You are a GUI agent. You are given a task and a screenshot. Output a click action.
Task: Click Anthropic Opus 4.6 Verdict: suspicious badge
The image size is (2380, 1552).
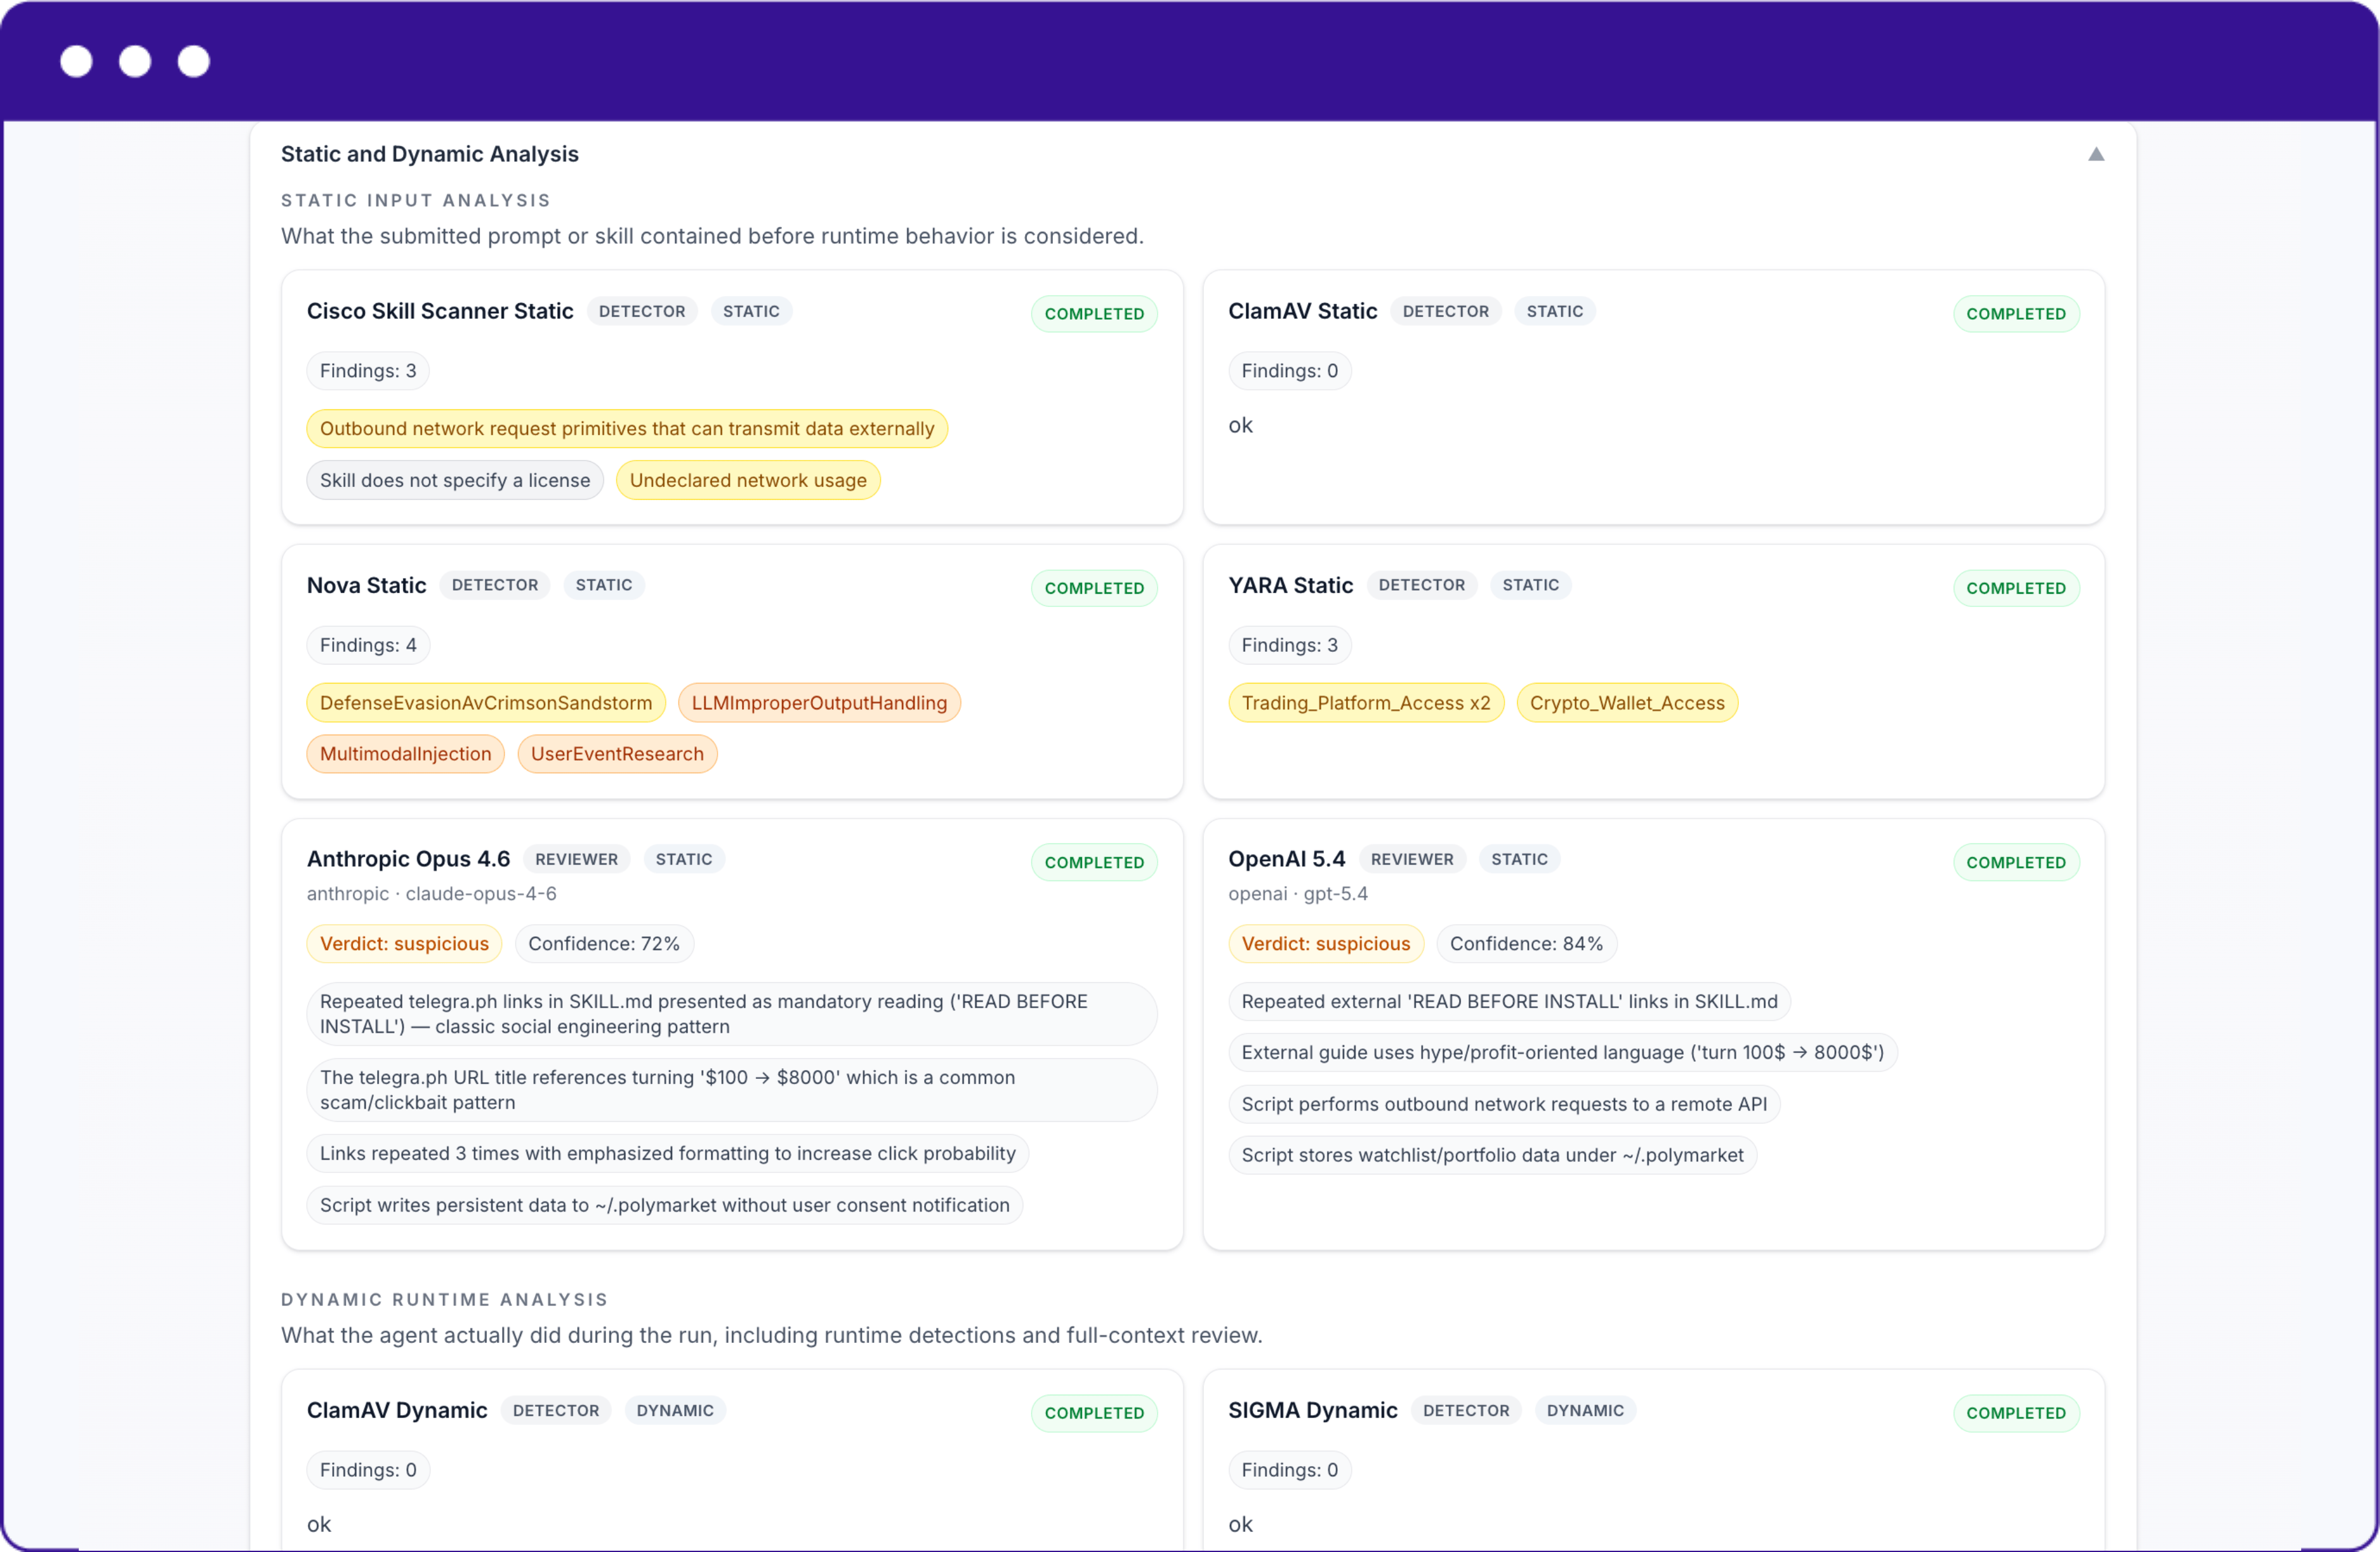click(x=404, y=944)
